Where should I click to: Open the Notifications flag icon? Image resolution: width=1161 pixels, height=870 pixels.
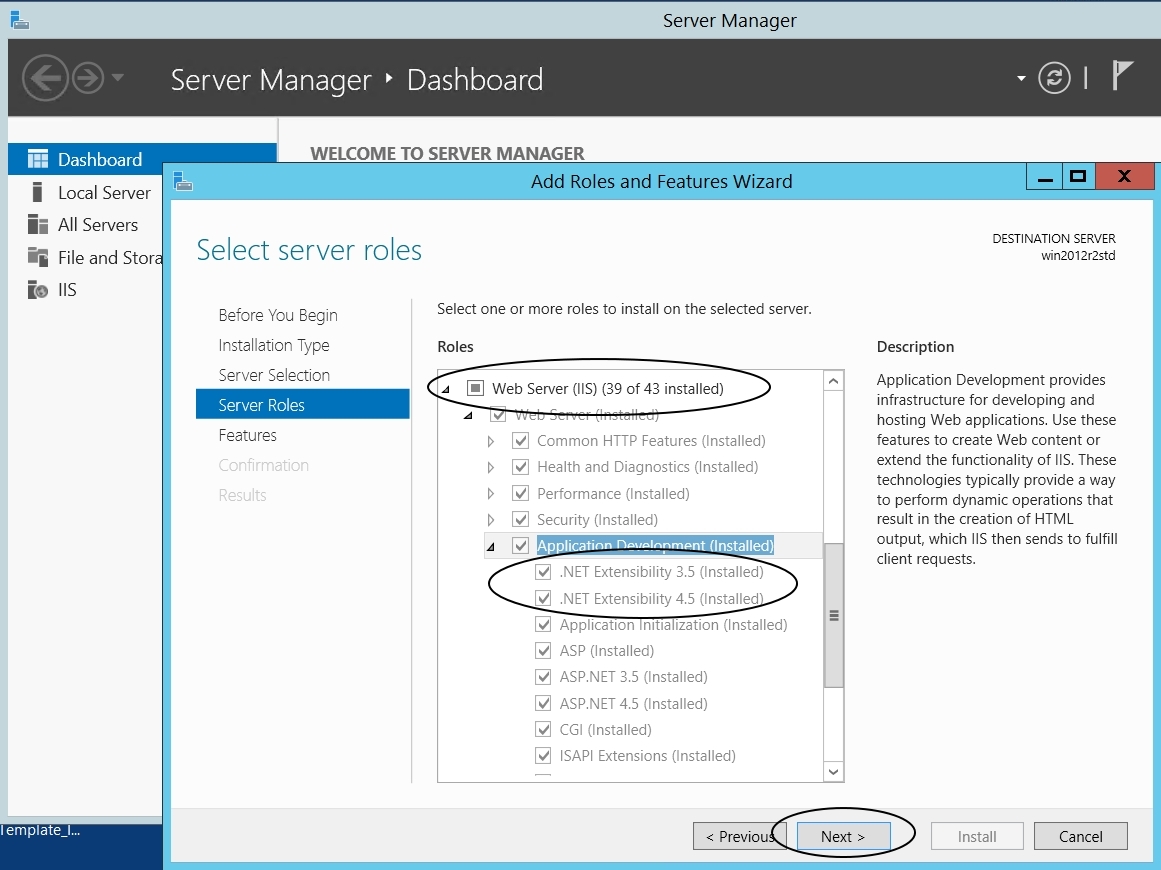tap(1122, 76)
